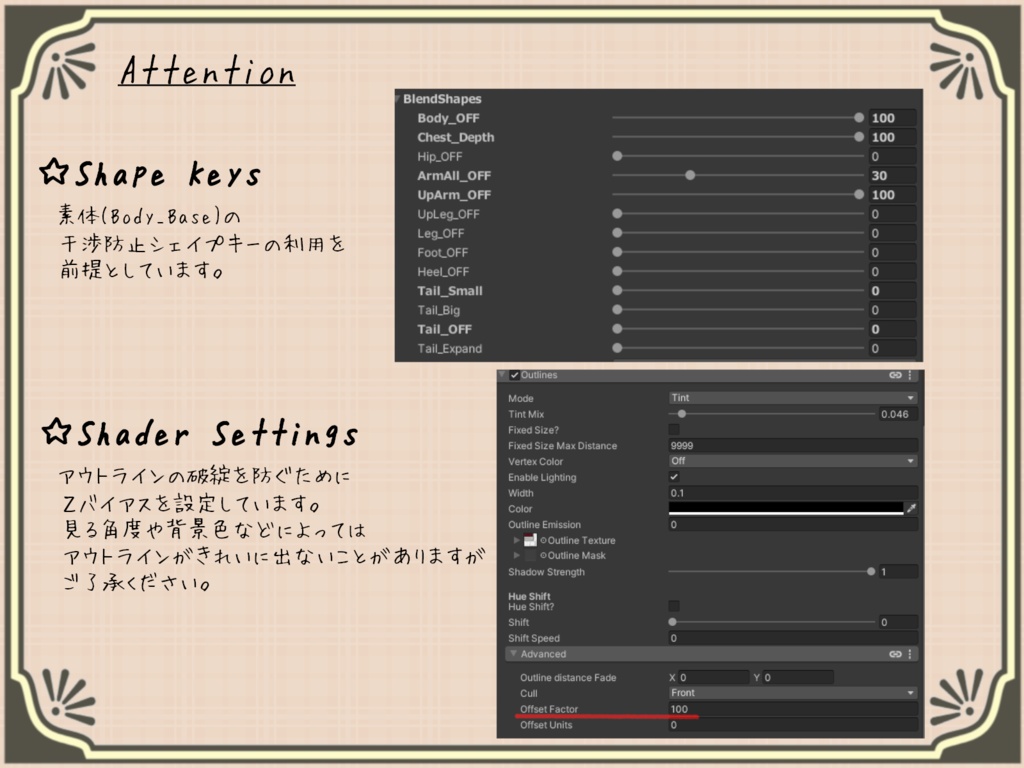The width and height of the screenshot is (1024, 768).
Task: Open the Cull dropdown set to Front
Action: (x=793, y=693)
